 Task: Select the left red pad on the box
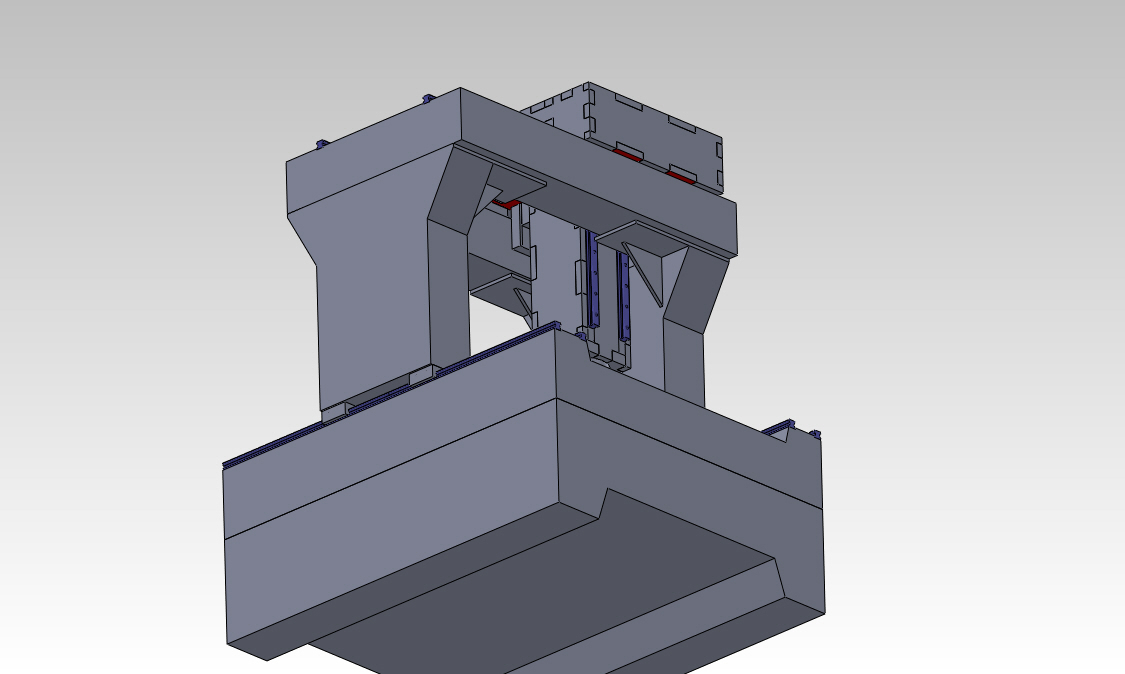628,154
